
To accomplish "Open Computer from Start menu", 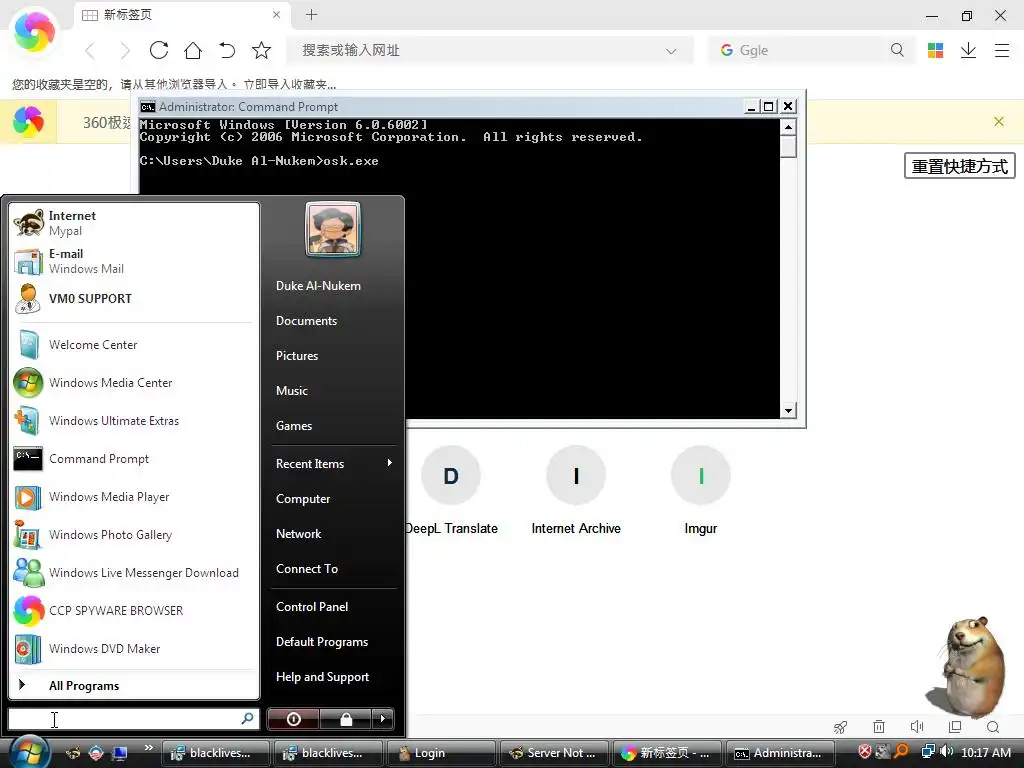I will tap(303, 499).
